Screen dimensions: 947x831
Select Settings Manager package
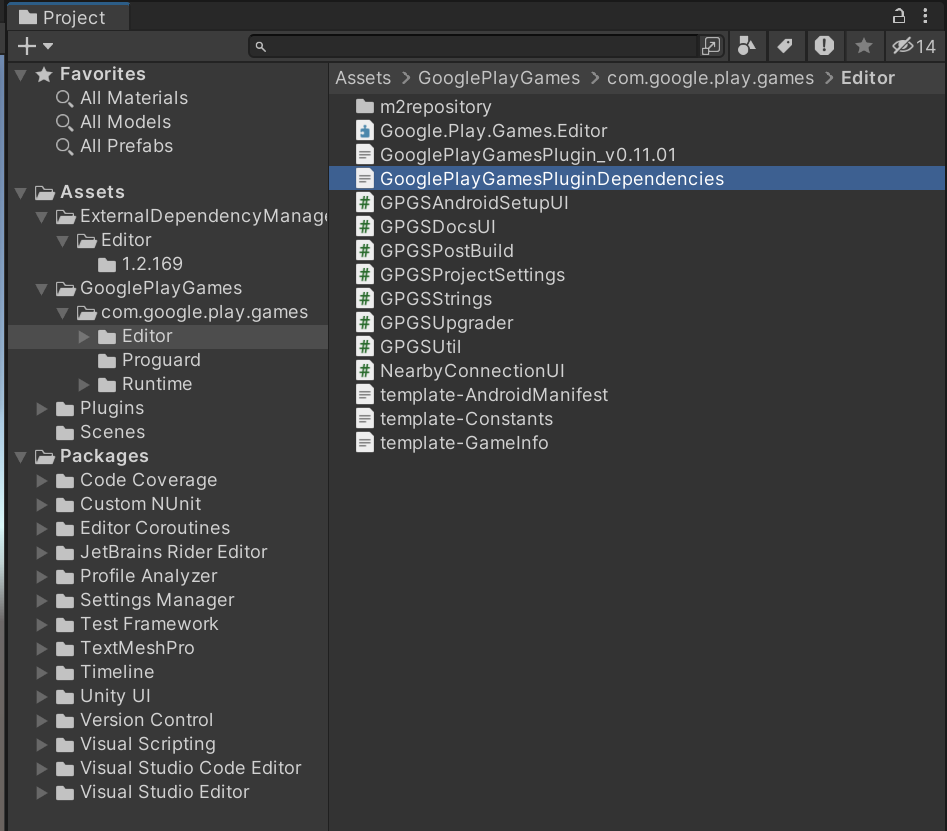click(156, 600)
